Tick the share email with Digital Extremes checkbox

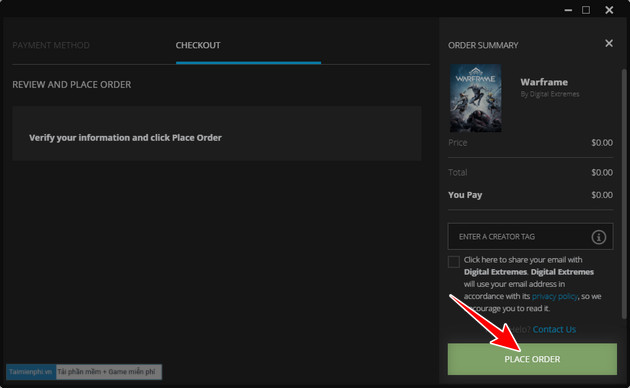click(454, 262)
